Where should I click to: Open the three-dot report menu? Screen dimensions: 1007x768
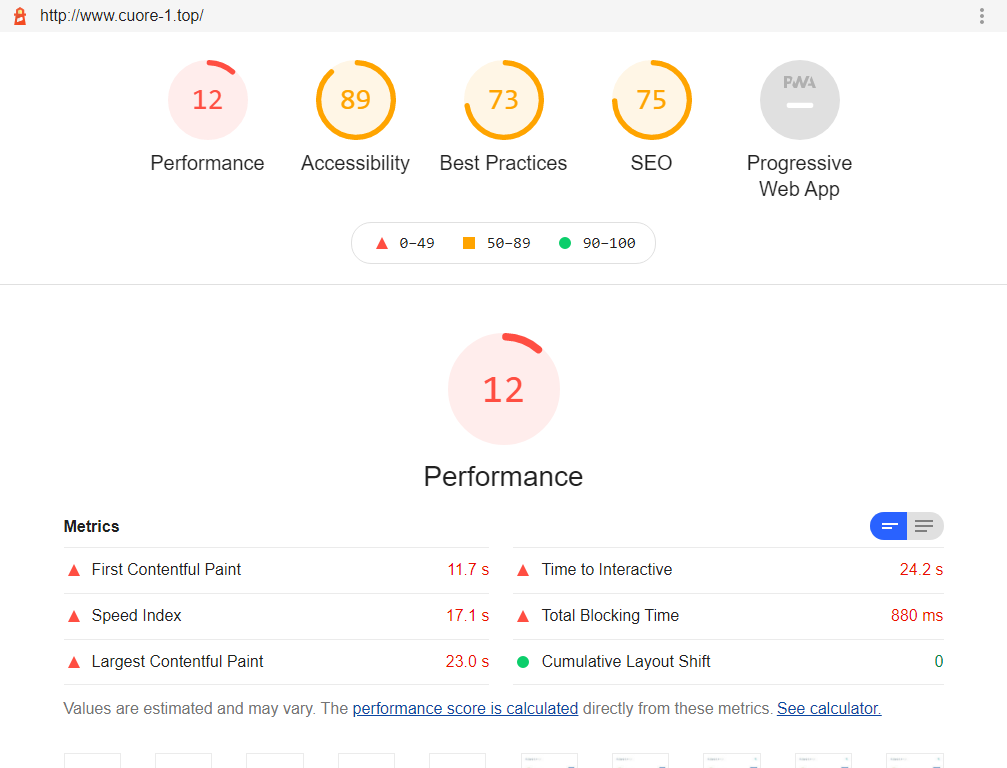coord(981,16)
